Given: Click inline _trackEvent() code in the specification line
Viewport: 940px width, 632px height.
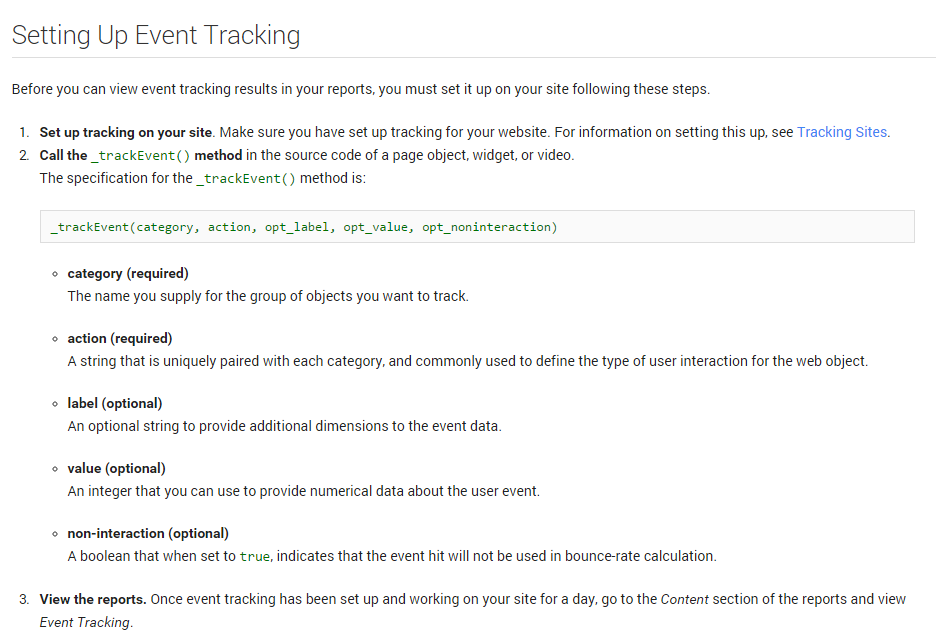Looking at the screenshot, I should click(x=246, y=179).
